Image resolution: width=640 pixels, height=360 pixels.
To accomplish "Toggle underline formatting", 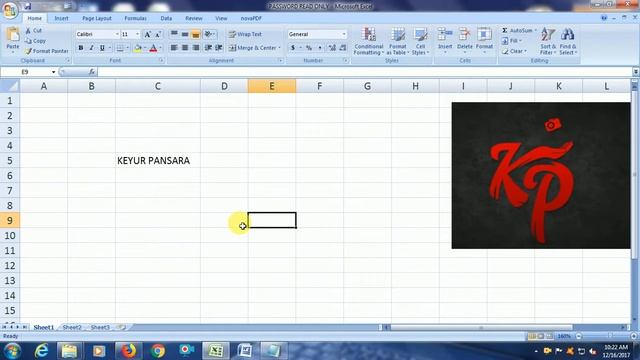I will pos(102,48).
